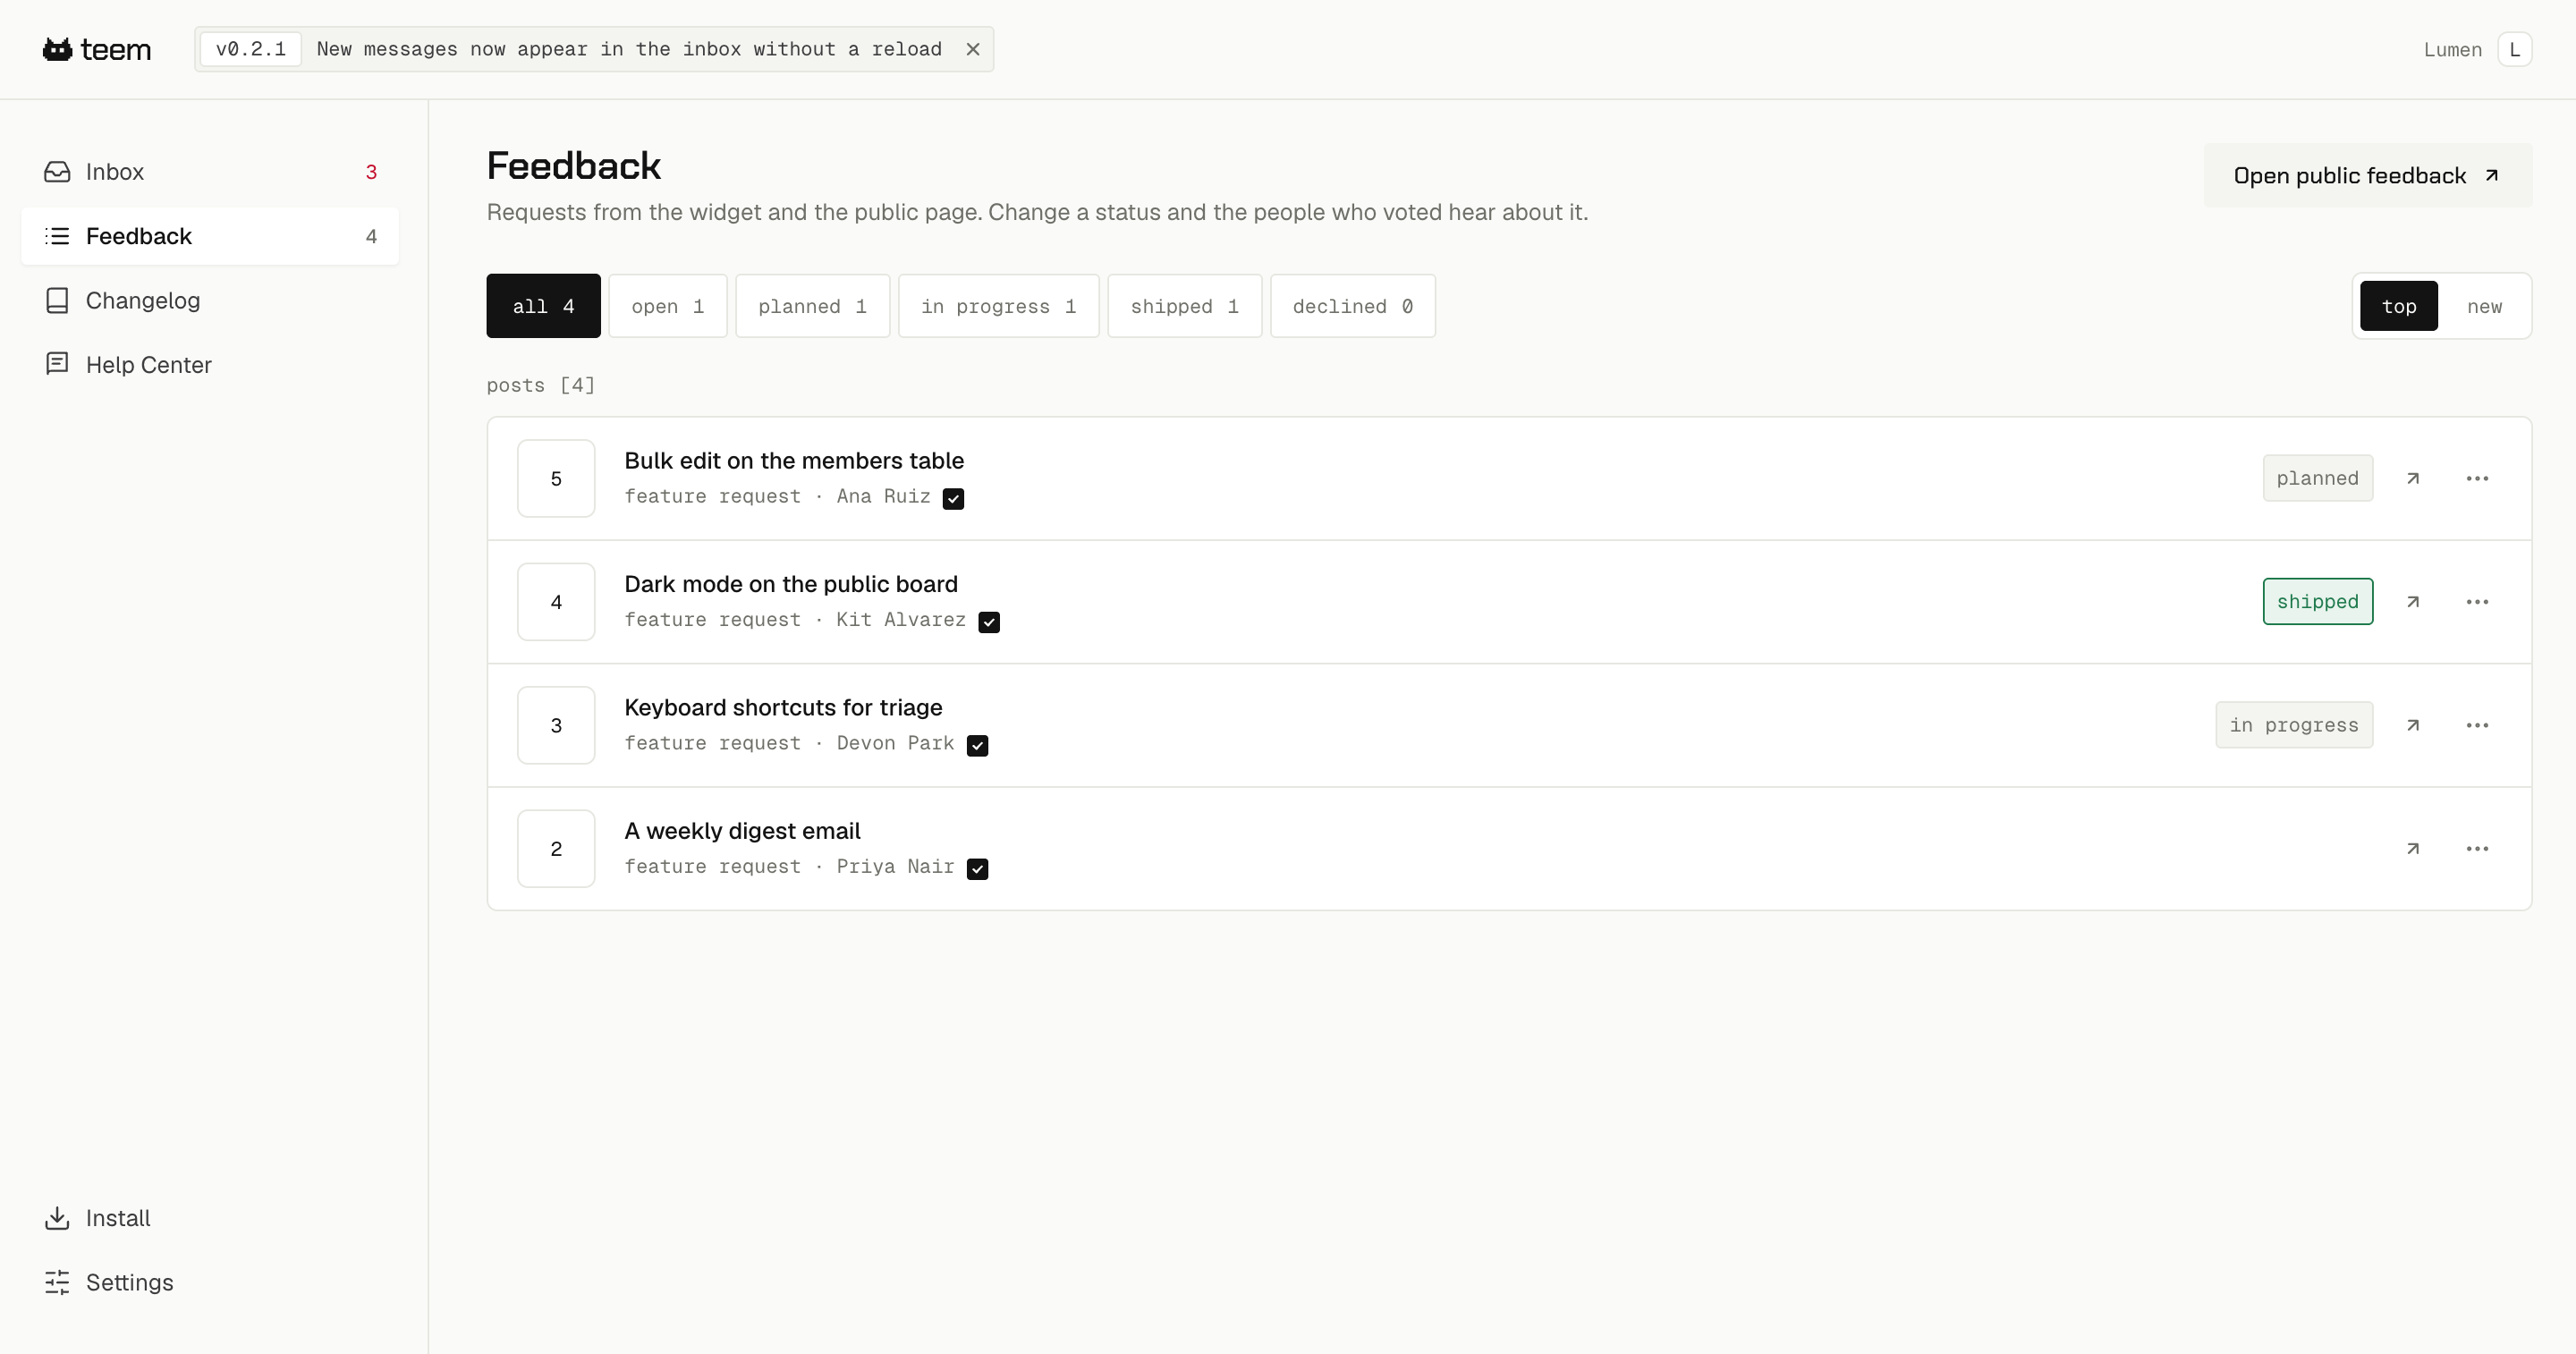The image size is (2576, 1354).
Task: Open Keyboard shortcuts post via arrow icon
Action: click(2412, 725)
